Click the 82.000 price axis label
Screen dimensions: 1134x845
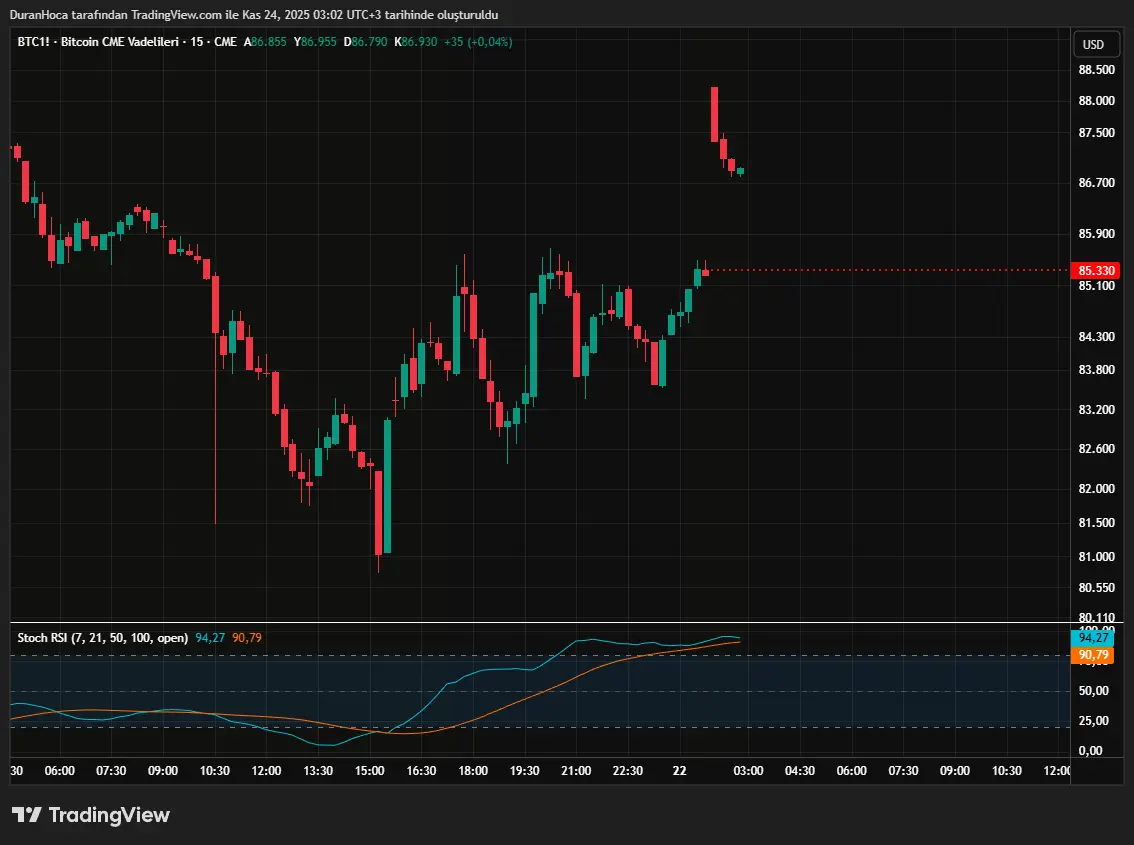1096,488
